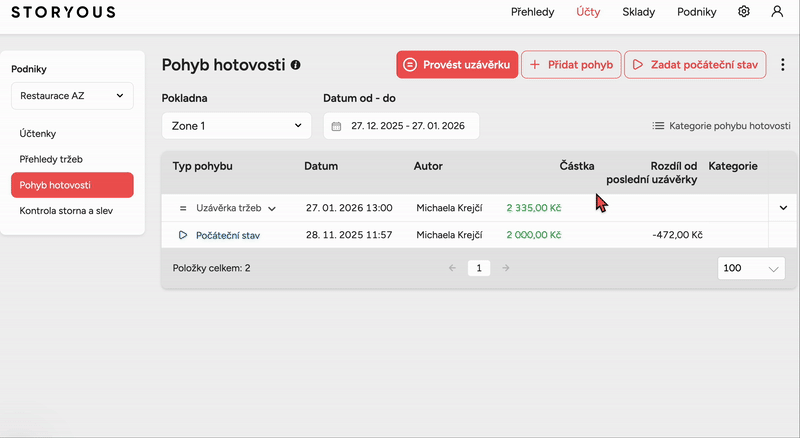
Task: Open the Sklady menu
Action: [638, 12]
